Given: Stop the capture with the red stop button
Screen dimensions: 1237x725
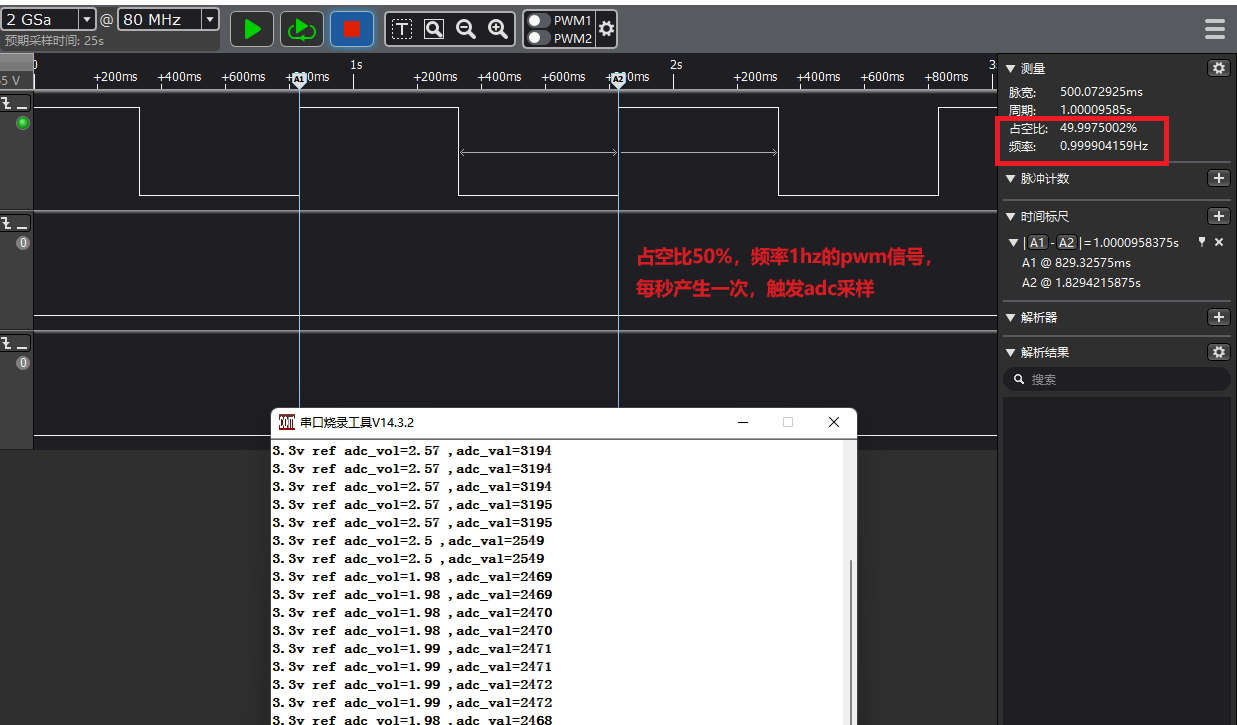Looking at the screenshot, I should (351, 29).
